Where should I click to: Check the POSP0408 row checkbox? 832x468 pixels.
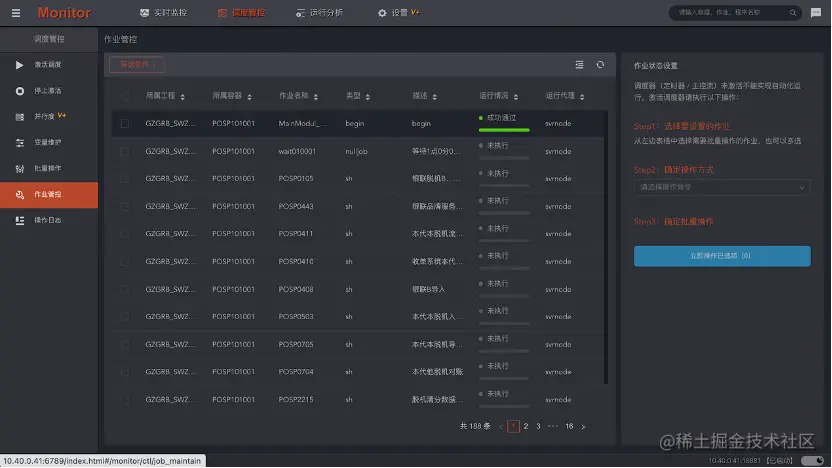(x=125, y=289)
